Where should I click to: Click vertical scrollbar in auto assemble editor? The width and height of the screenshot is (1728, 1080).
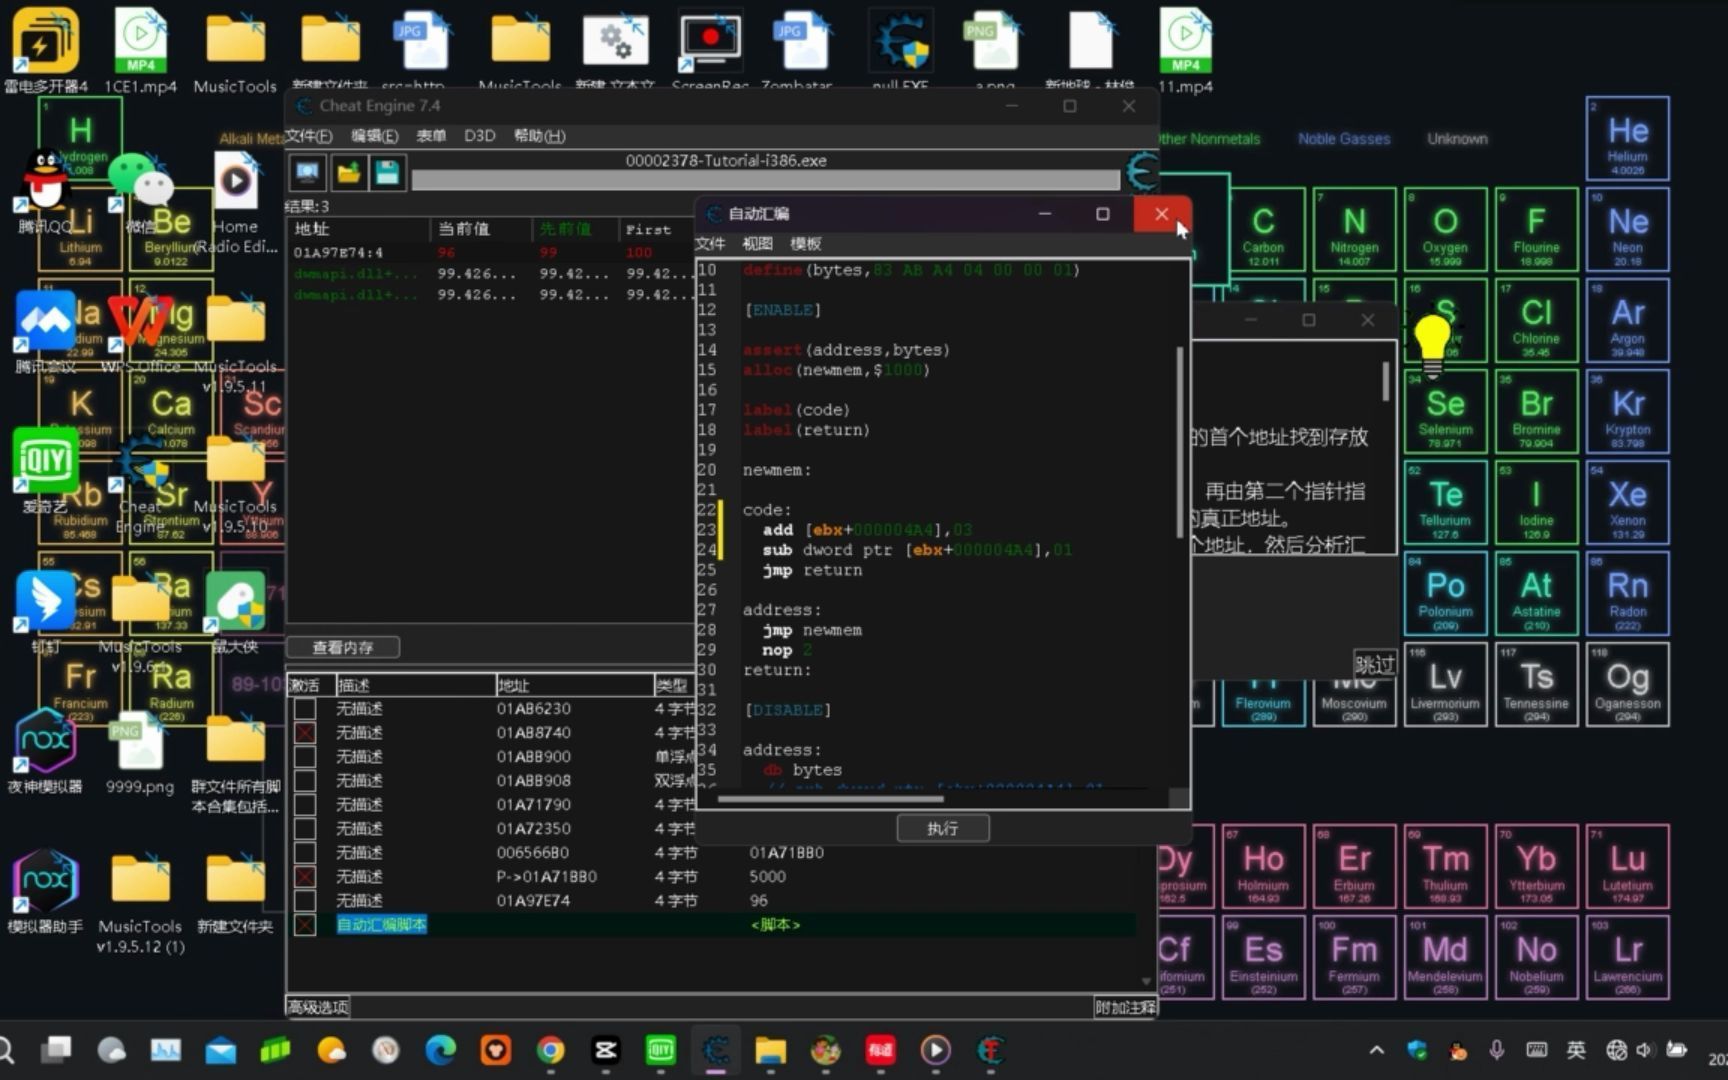(1180, 445)
